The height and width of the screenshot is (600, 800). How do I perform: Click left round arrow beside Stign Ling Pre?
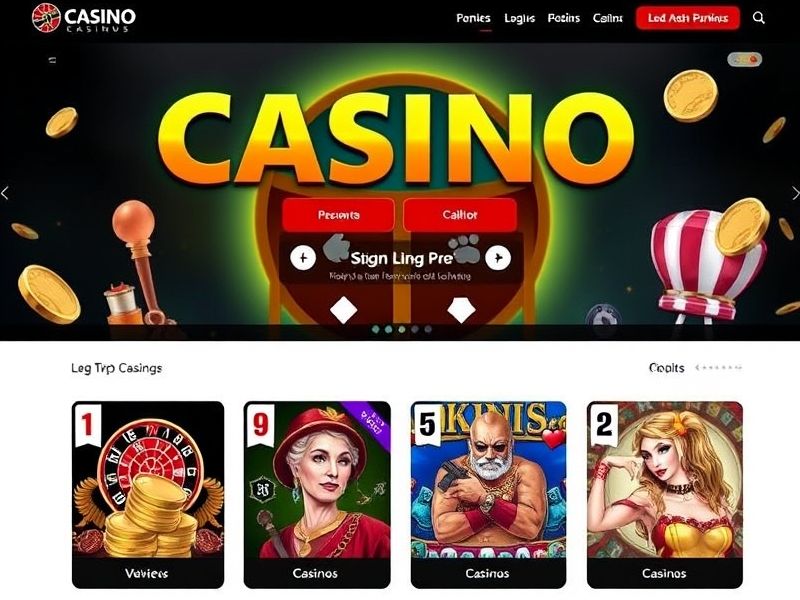coord(303,258)
